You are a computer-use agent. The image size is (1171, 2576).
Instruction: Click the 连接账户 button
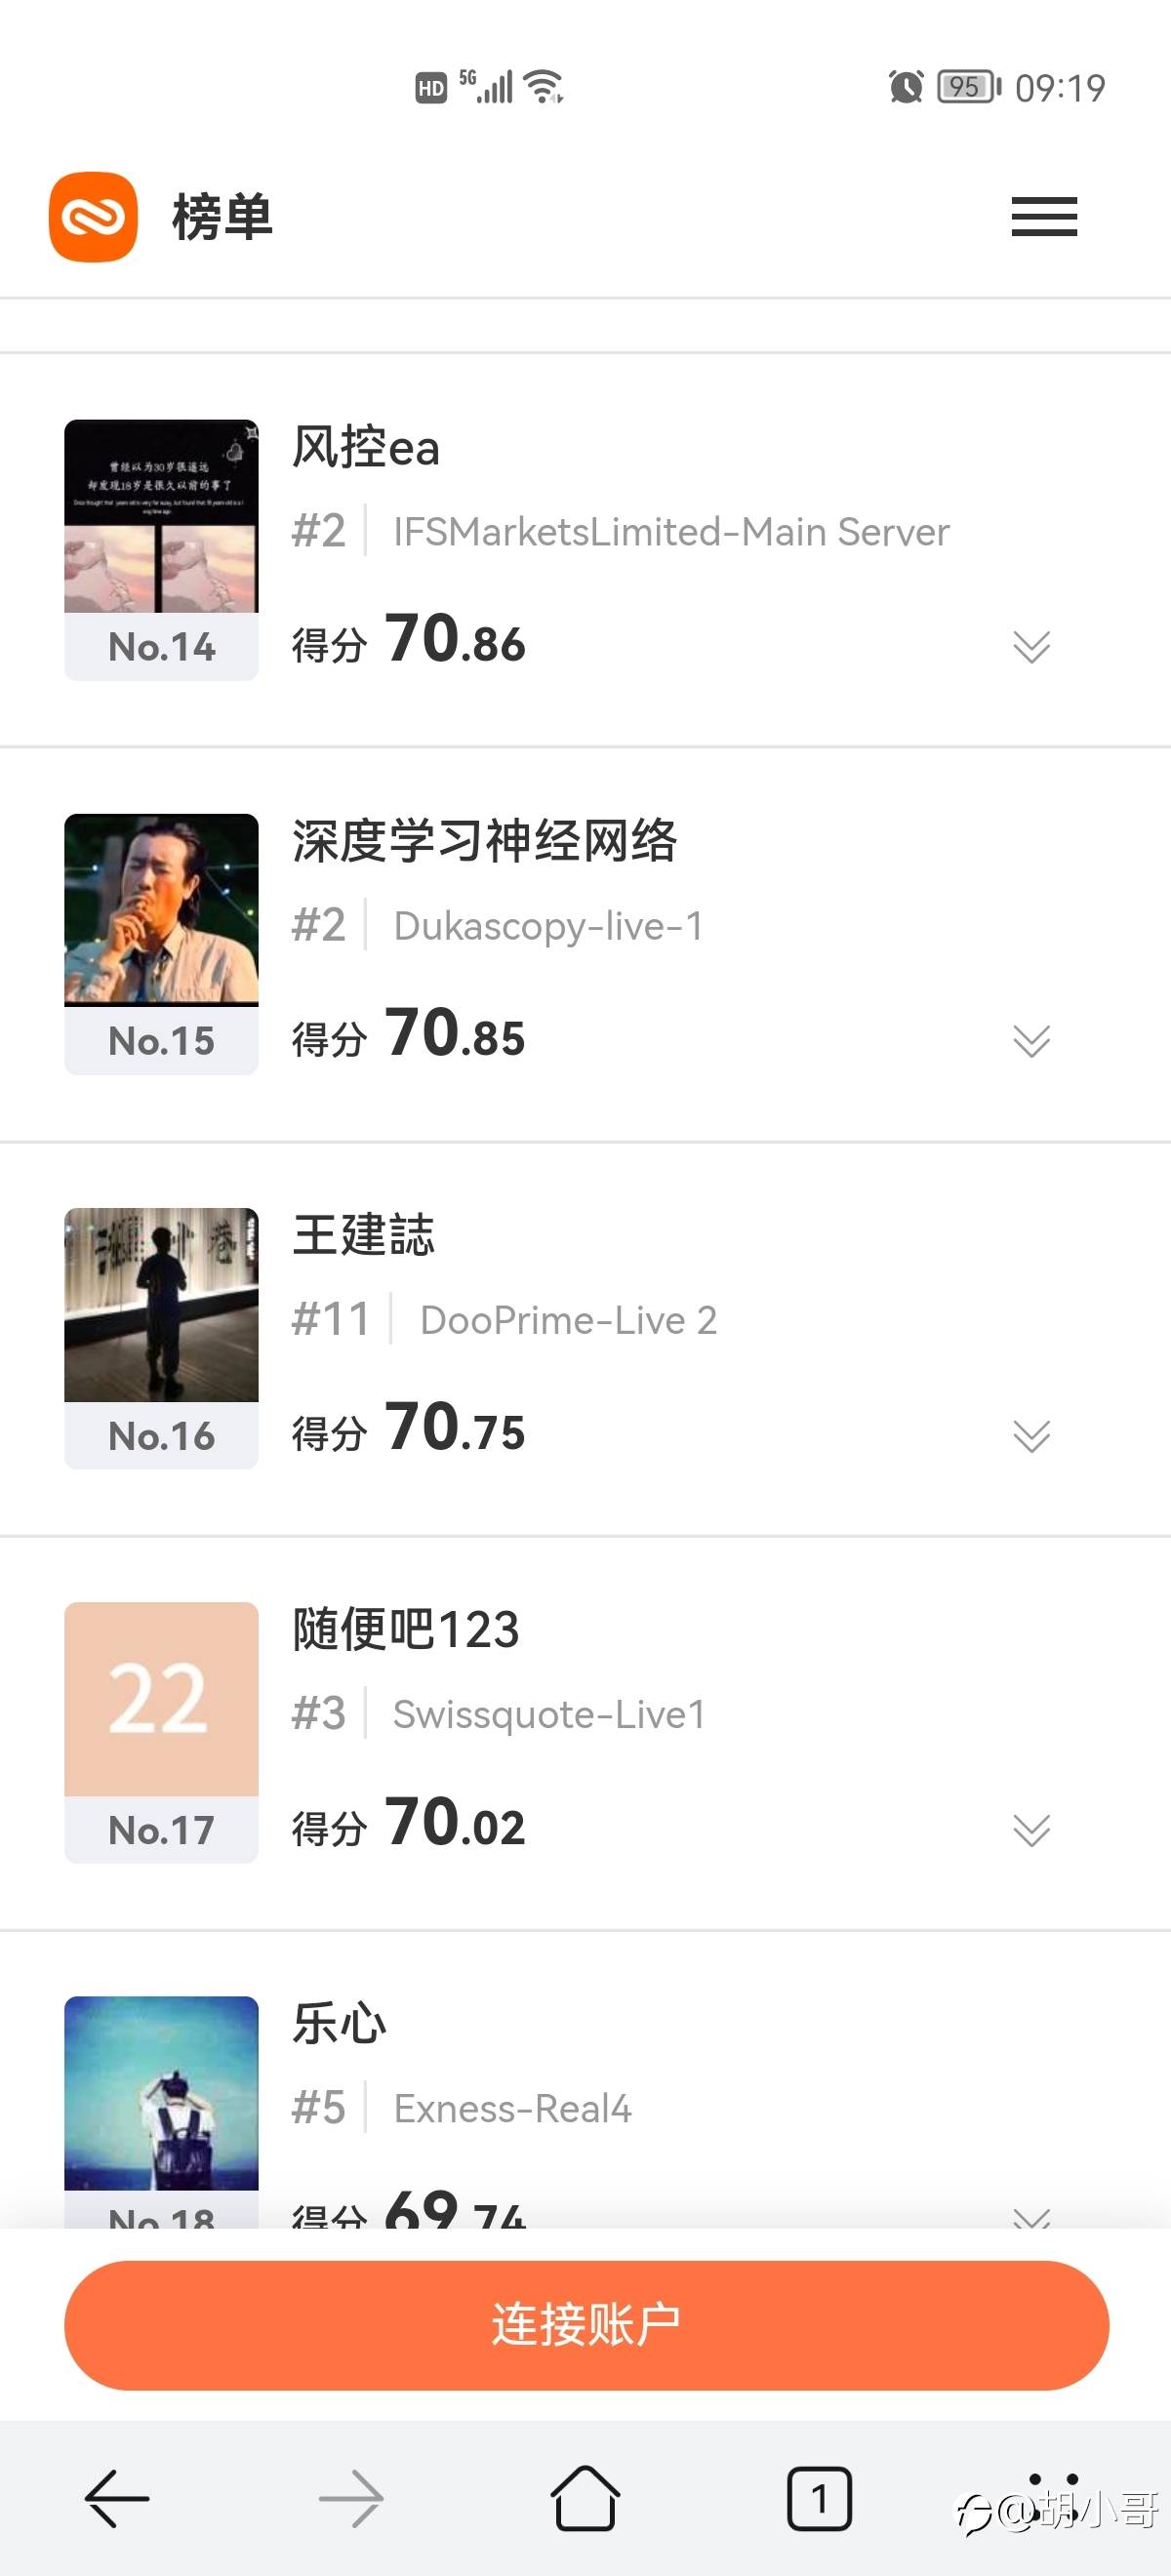point(586,2325)
